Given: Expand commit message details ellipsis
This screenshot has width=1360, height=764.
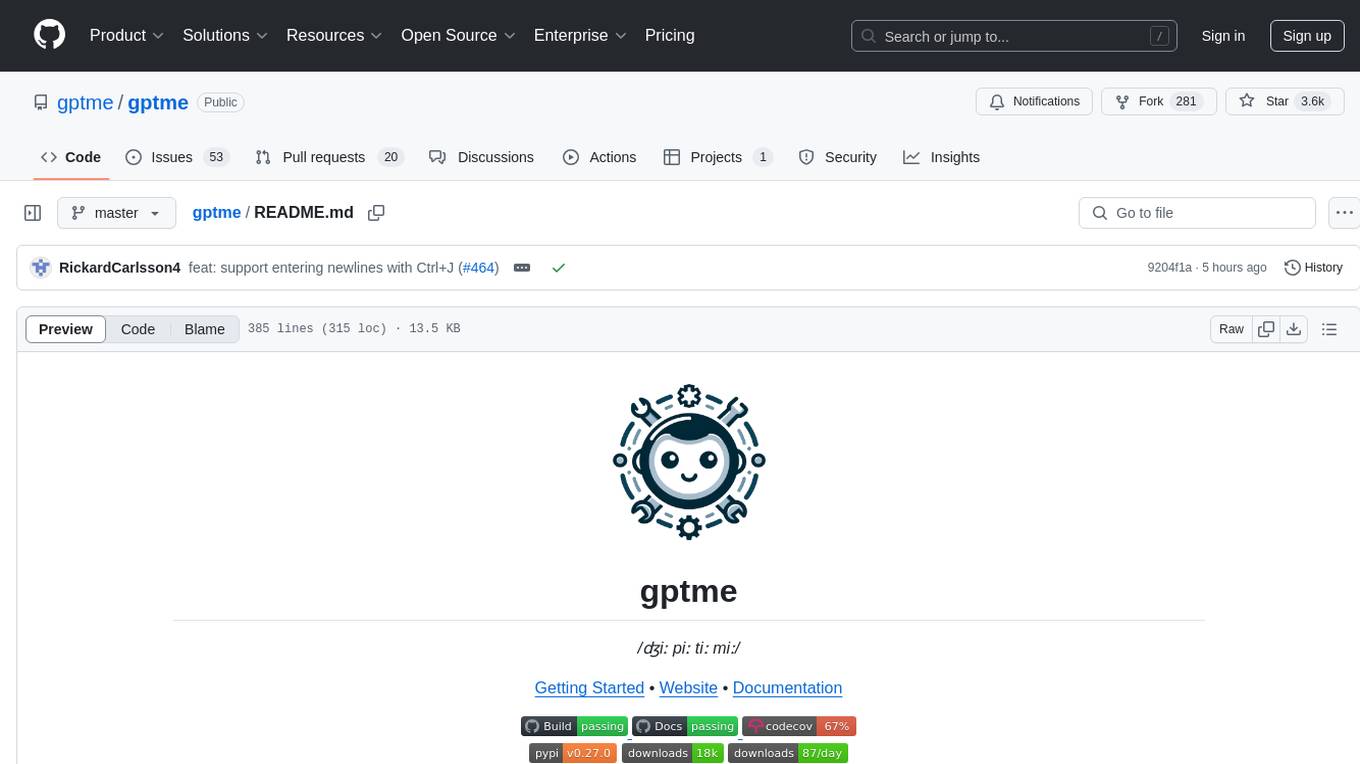Looking at the screenshot, I should click(522, 268).
